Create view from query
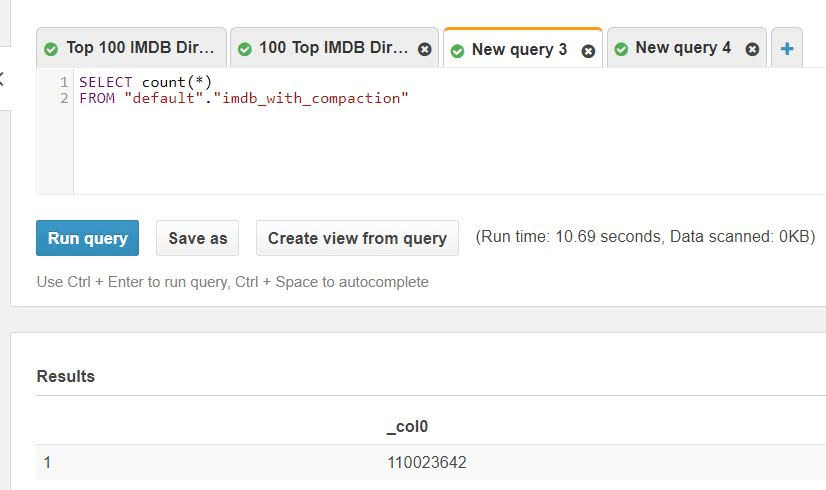The height and width of the screenshot is (490, 826). pyautogui.click(x=357, y=238)
